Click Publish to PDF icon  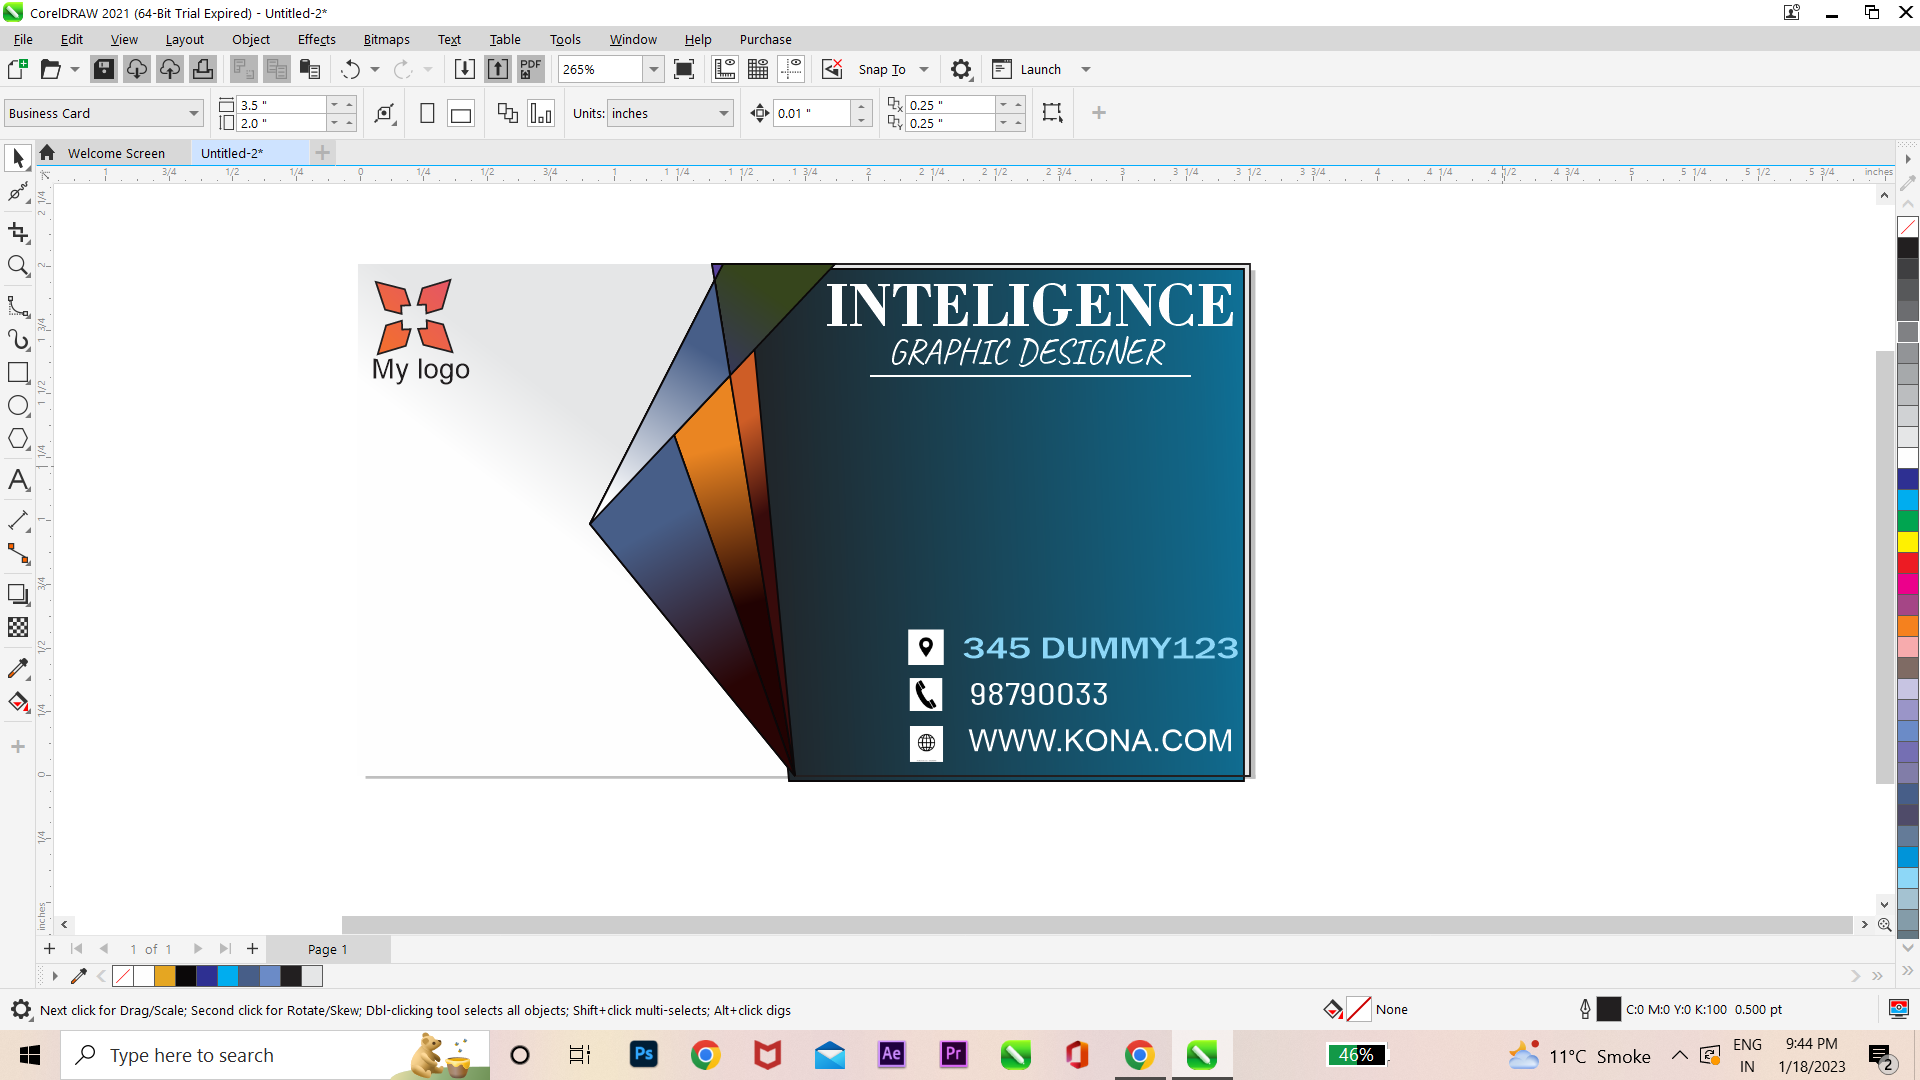tap(531, 69)
